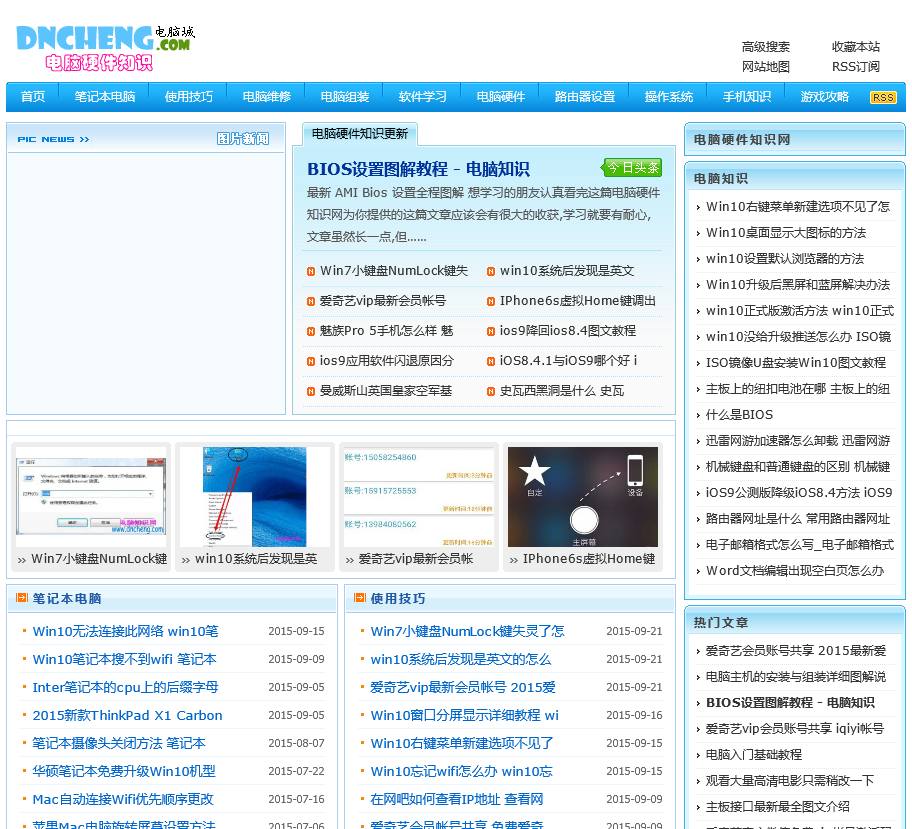Click the orange RSS icon in navbar

(883, 97)
